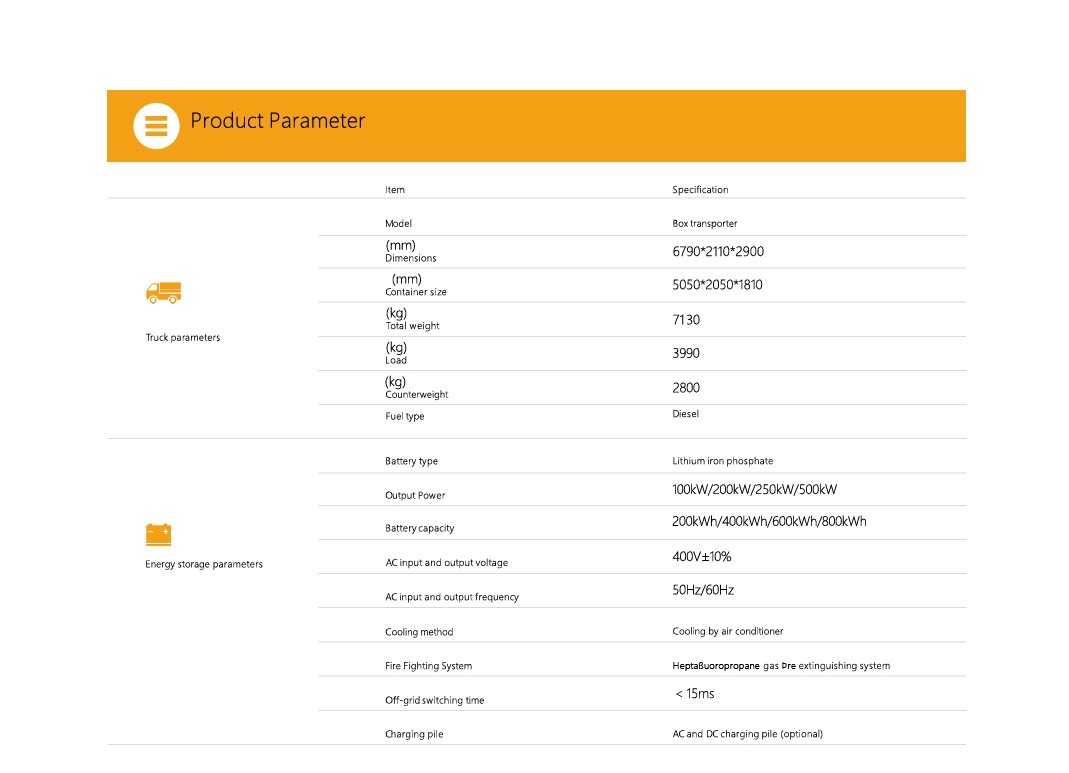Click the Product Parameter heading text
This screenshot has height=773, width=1069.
point(277,121)
